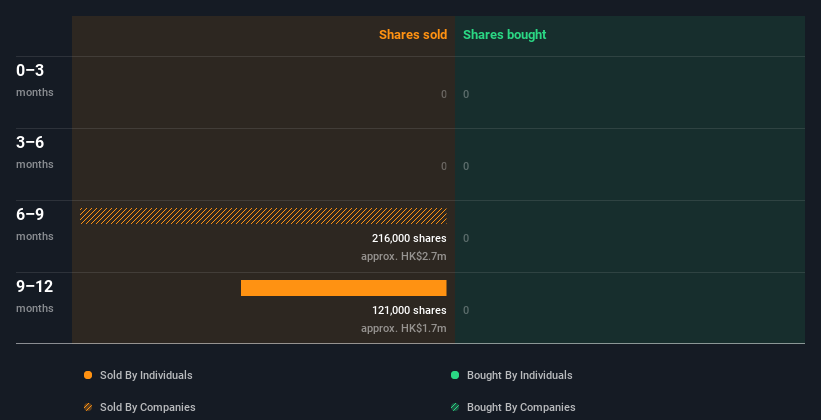This screenshot has height=420, width=821.
Task: Click the 0–3 months shares bought zero
Action: point(466,95)
